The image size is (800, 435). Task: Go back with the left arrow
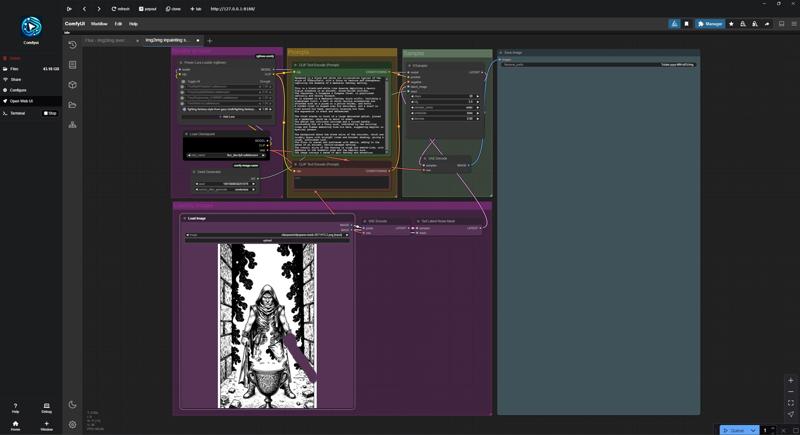click(84, 9)
